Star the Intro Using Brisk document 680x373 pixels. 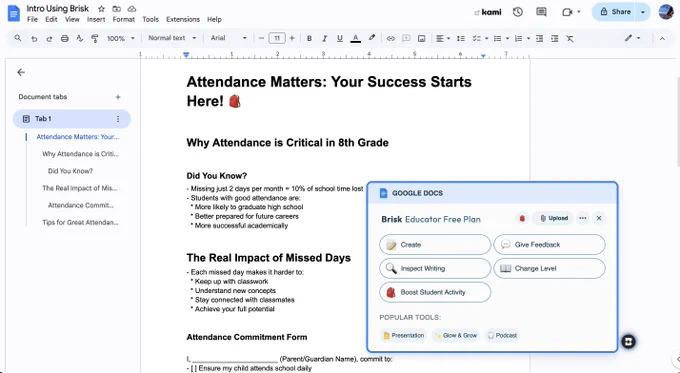tap(101, 9)
